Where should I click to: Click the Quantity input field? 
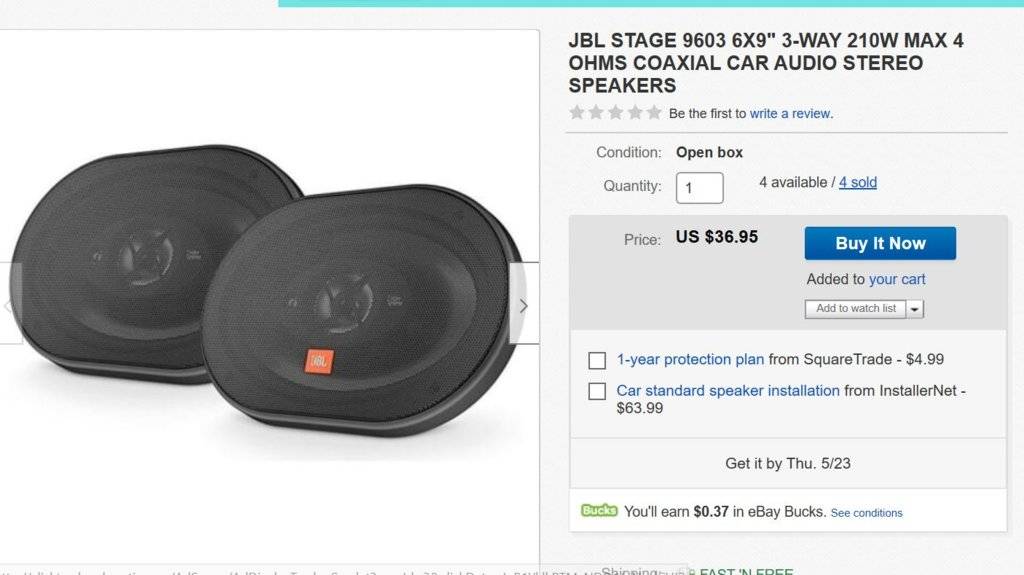699,187
